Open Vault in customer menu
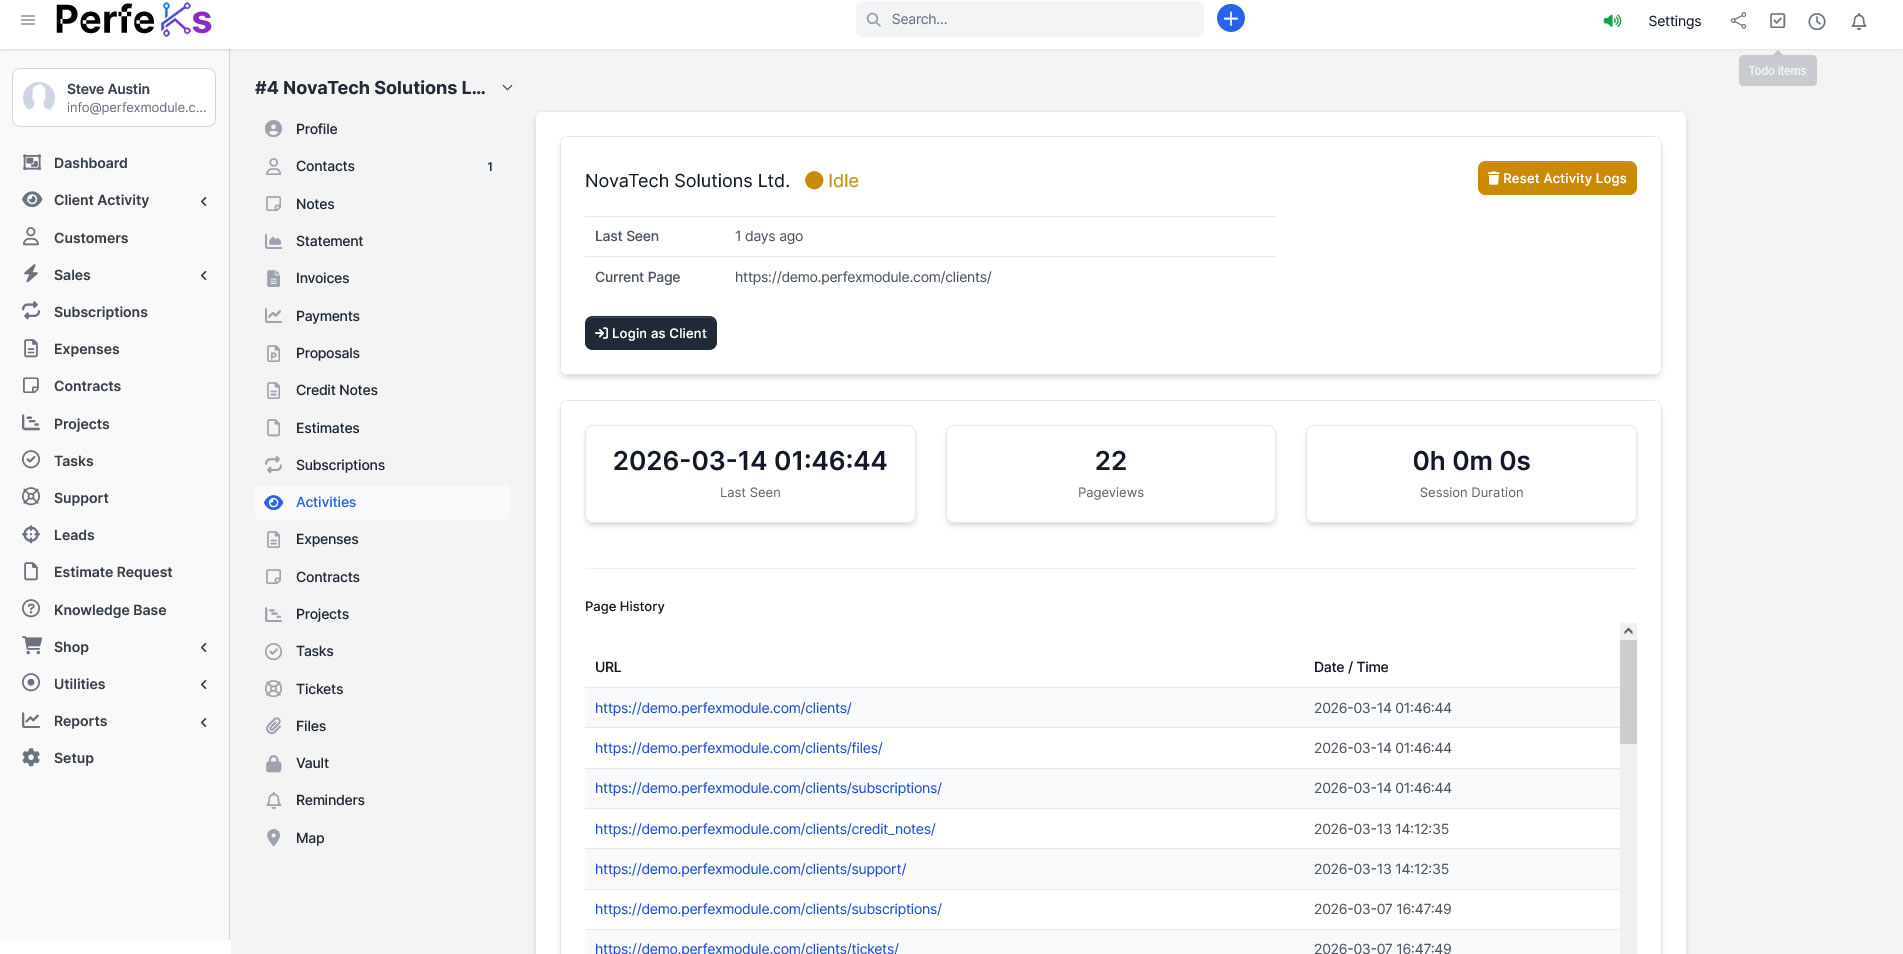The image size is (1903, 954). (312, 763)
